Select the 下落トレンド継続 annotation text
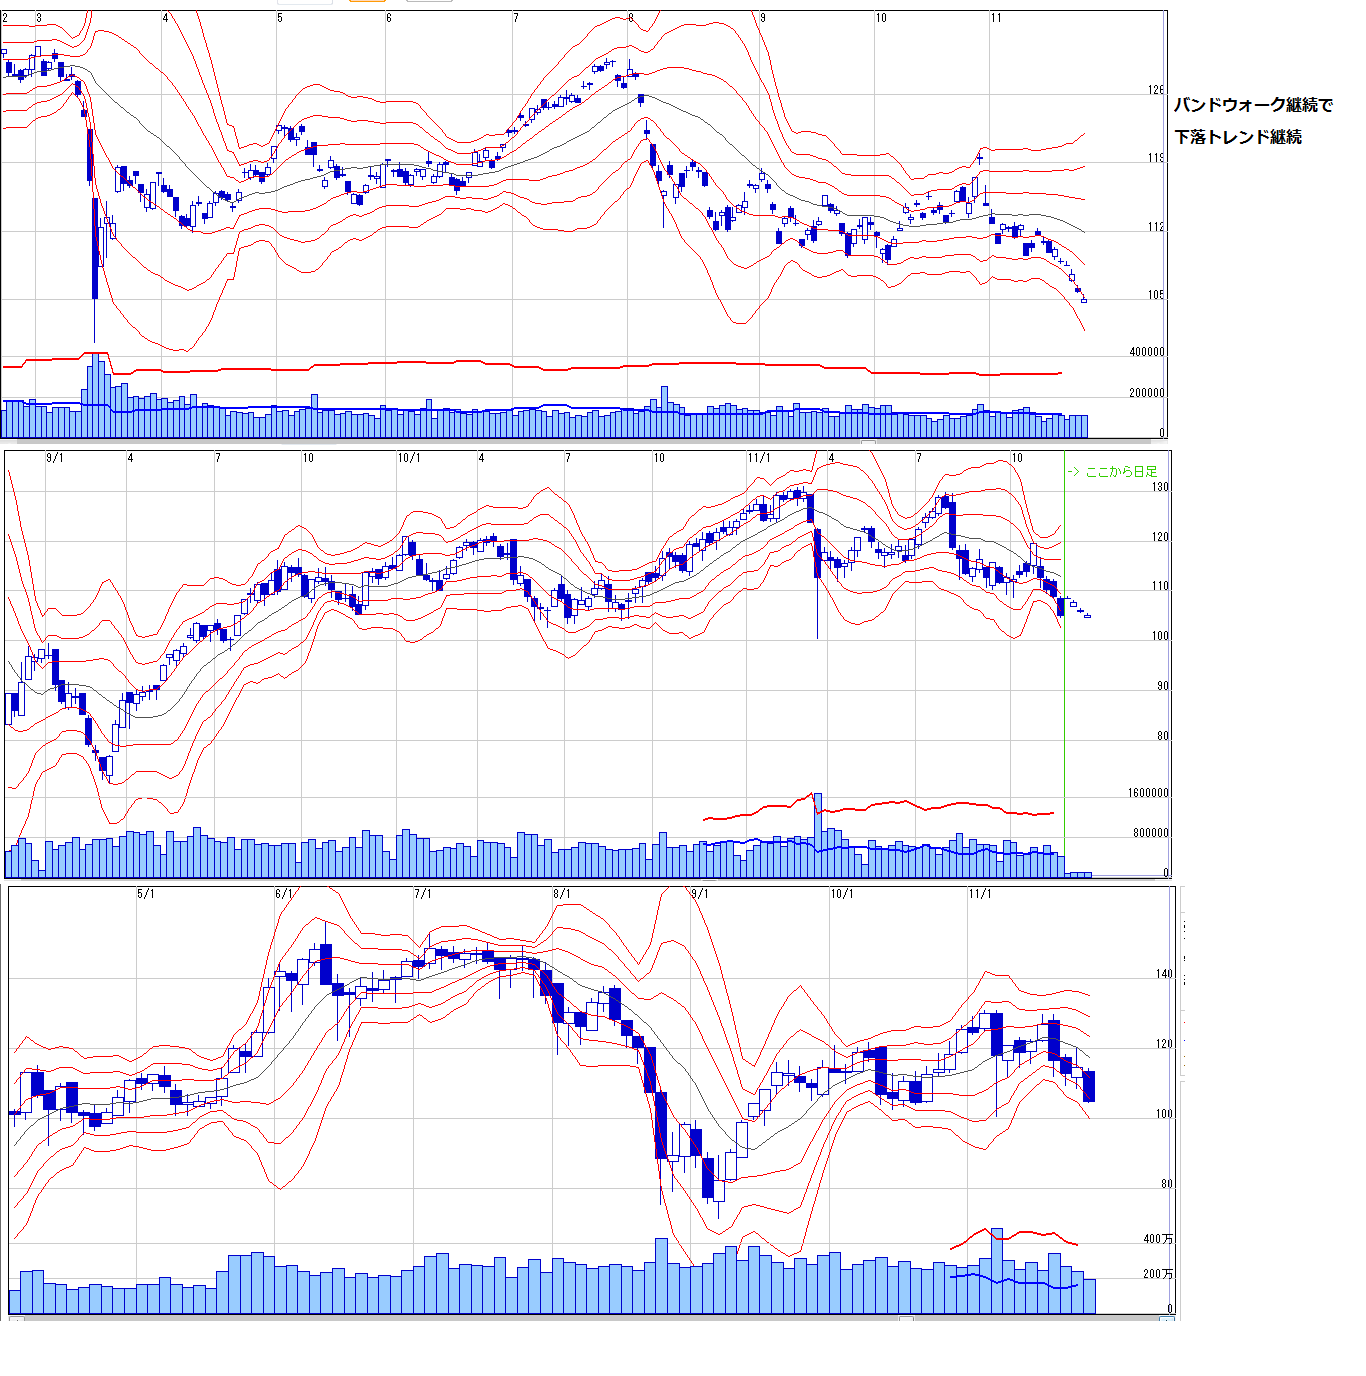 click(1238, 137)
